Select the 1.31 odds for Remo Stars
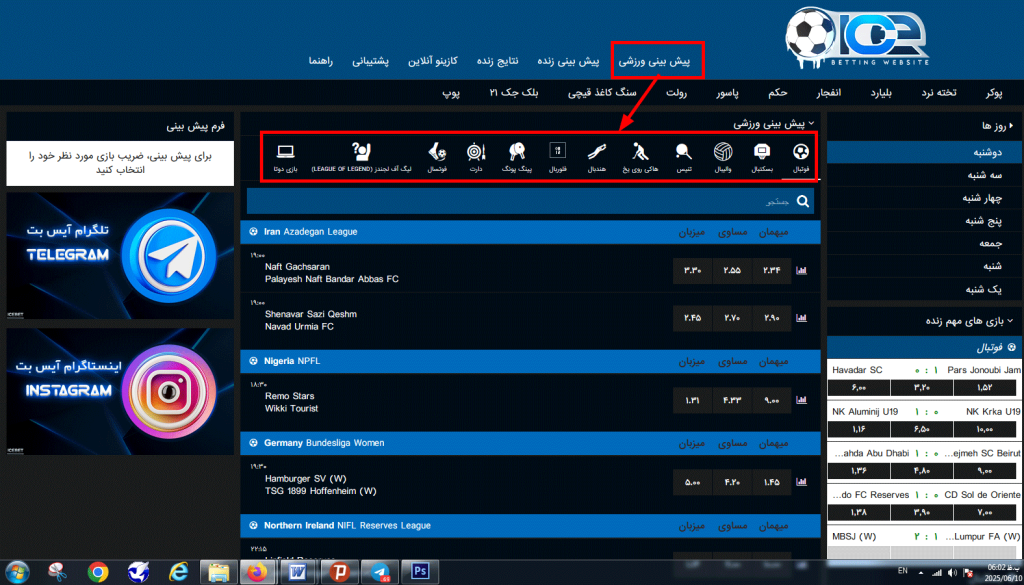 tap(692, 399)
